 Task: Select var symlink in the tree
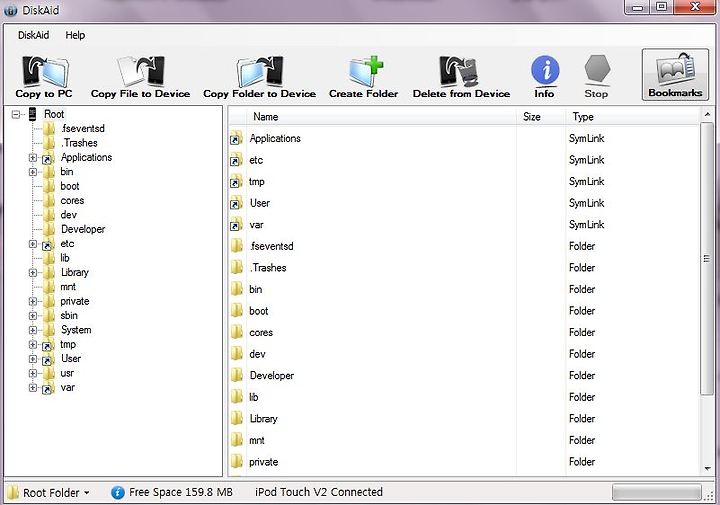(x=68, y=387)
